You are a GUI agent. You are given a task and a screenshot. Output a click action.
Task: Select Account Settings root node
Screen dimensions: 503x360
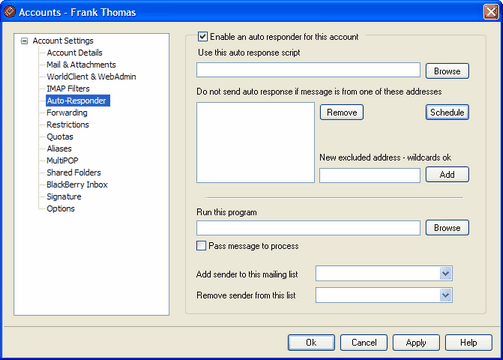tap(63, 41)
